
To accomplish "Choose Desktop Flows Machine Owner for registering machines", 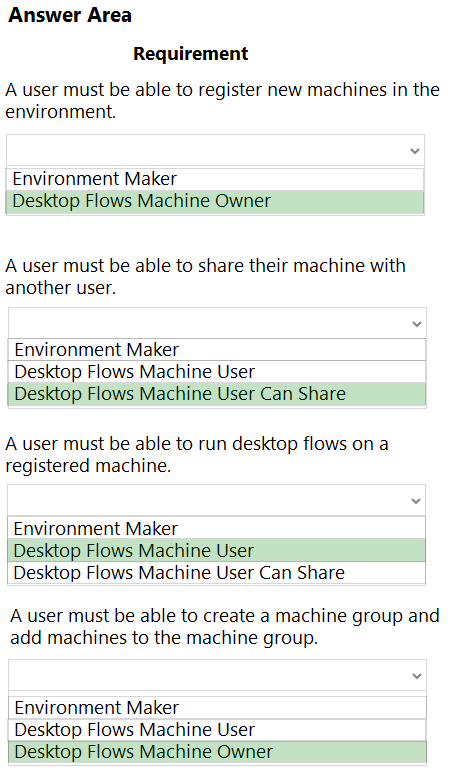I will click(215, 201).
